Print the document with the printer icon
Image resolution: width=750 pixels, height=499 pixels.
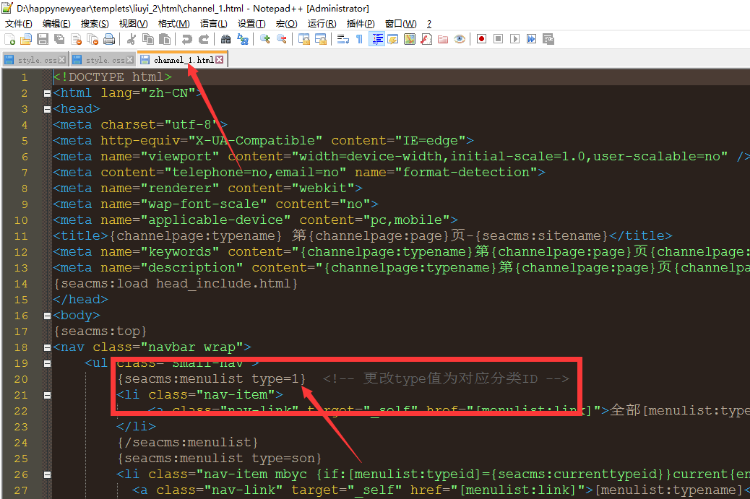[x=110, y=39]
